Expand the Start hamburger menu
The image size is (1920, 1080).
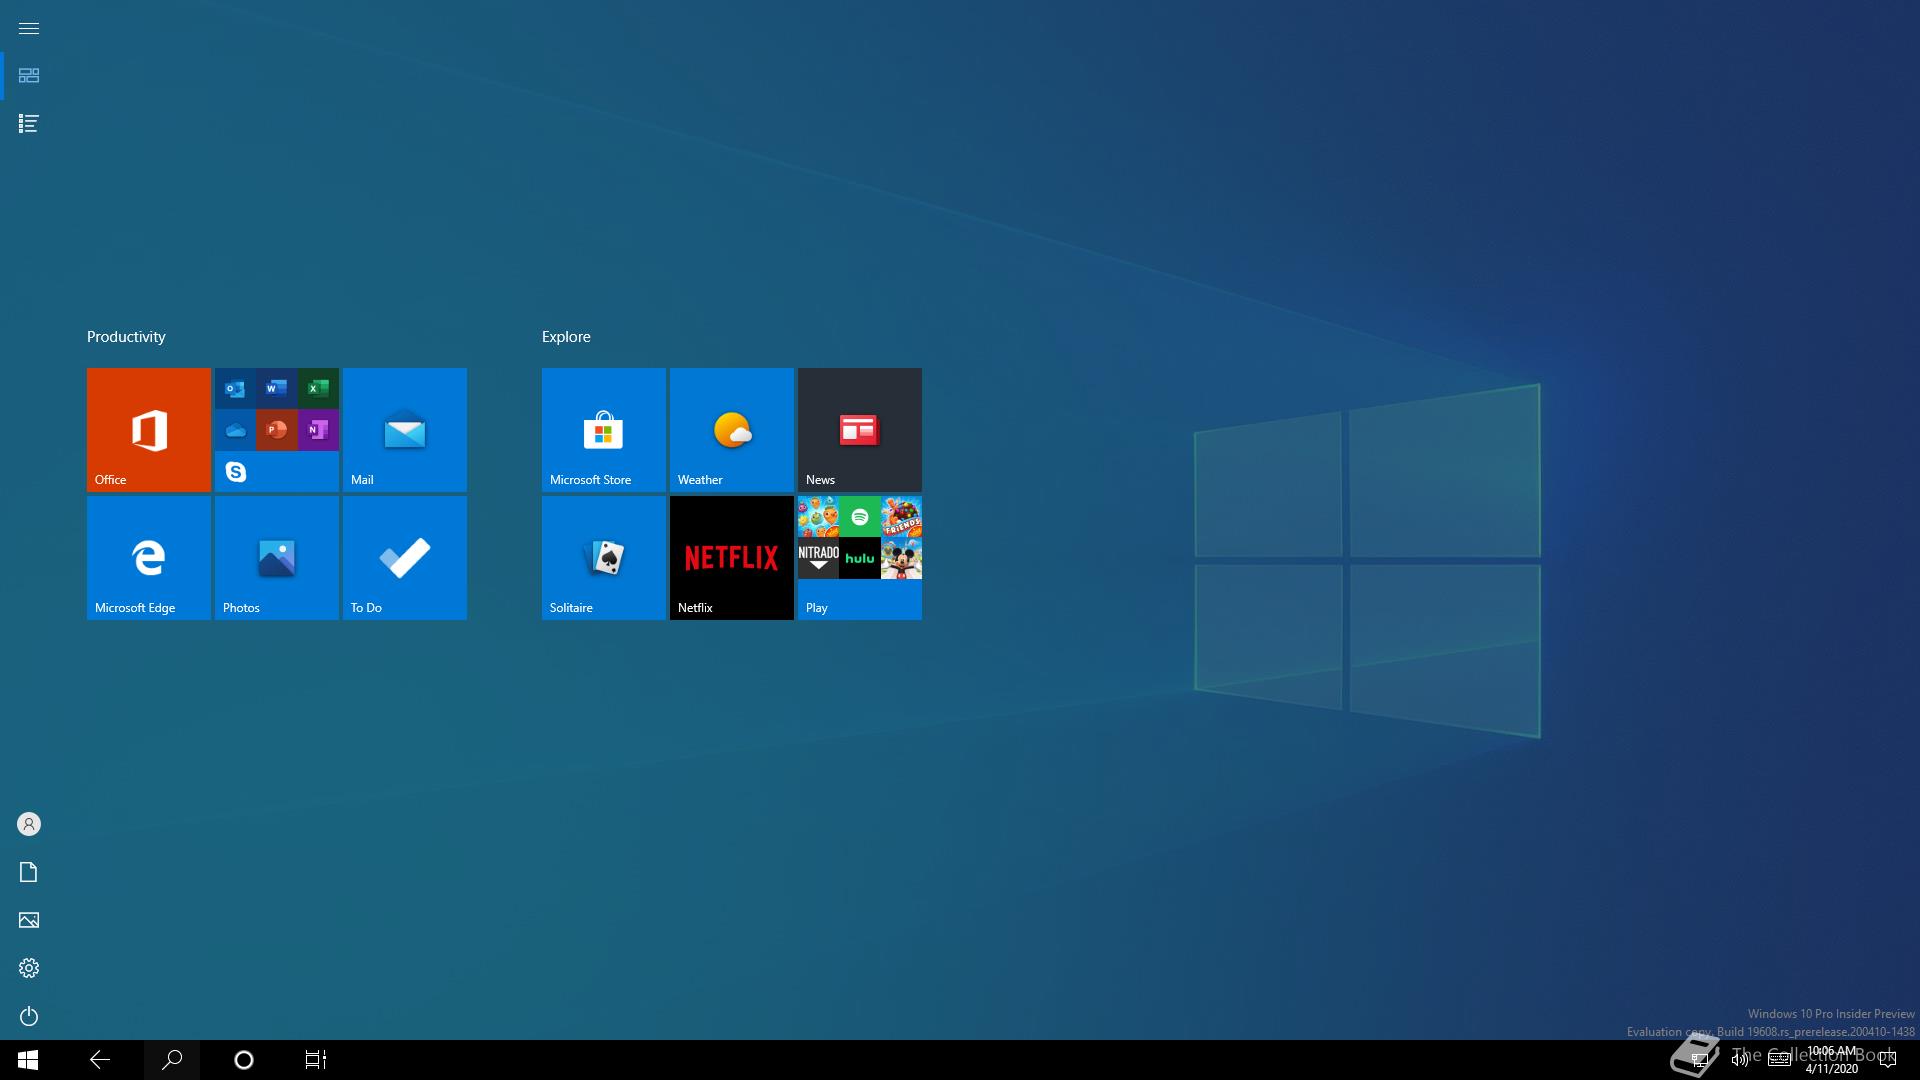pyautogui.click(x=29, y=28)
